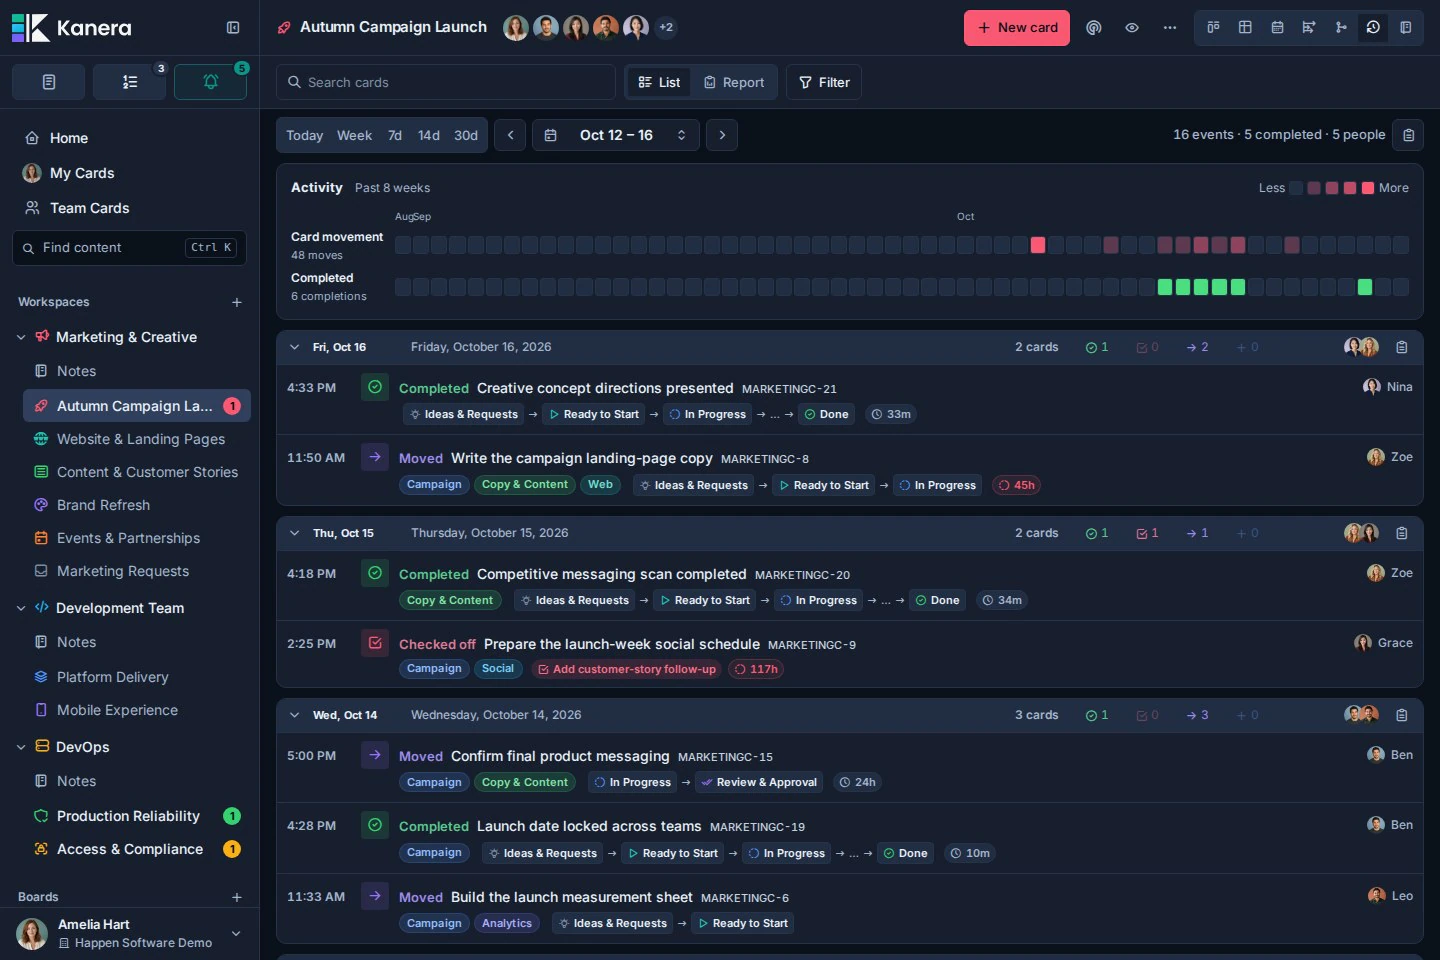Open Team Cards in the sidebar
Screen dimensions: 1440x960
tap(130, 208)
